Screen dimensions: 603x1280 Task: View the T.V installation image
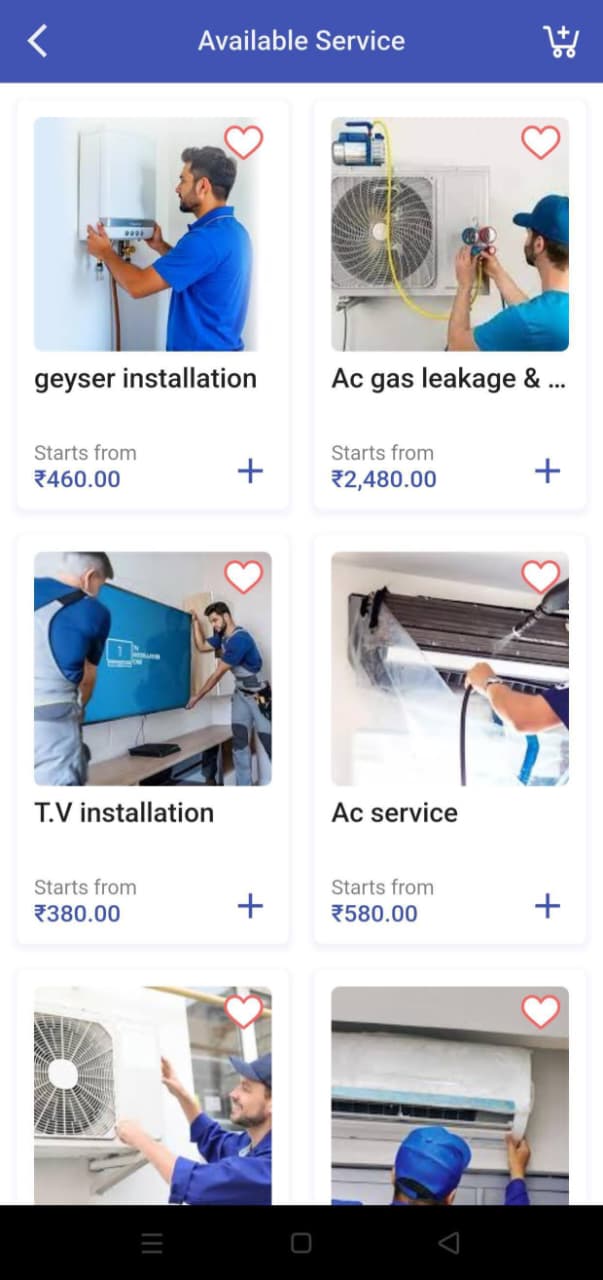point(152,669)
